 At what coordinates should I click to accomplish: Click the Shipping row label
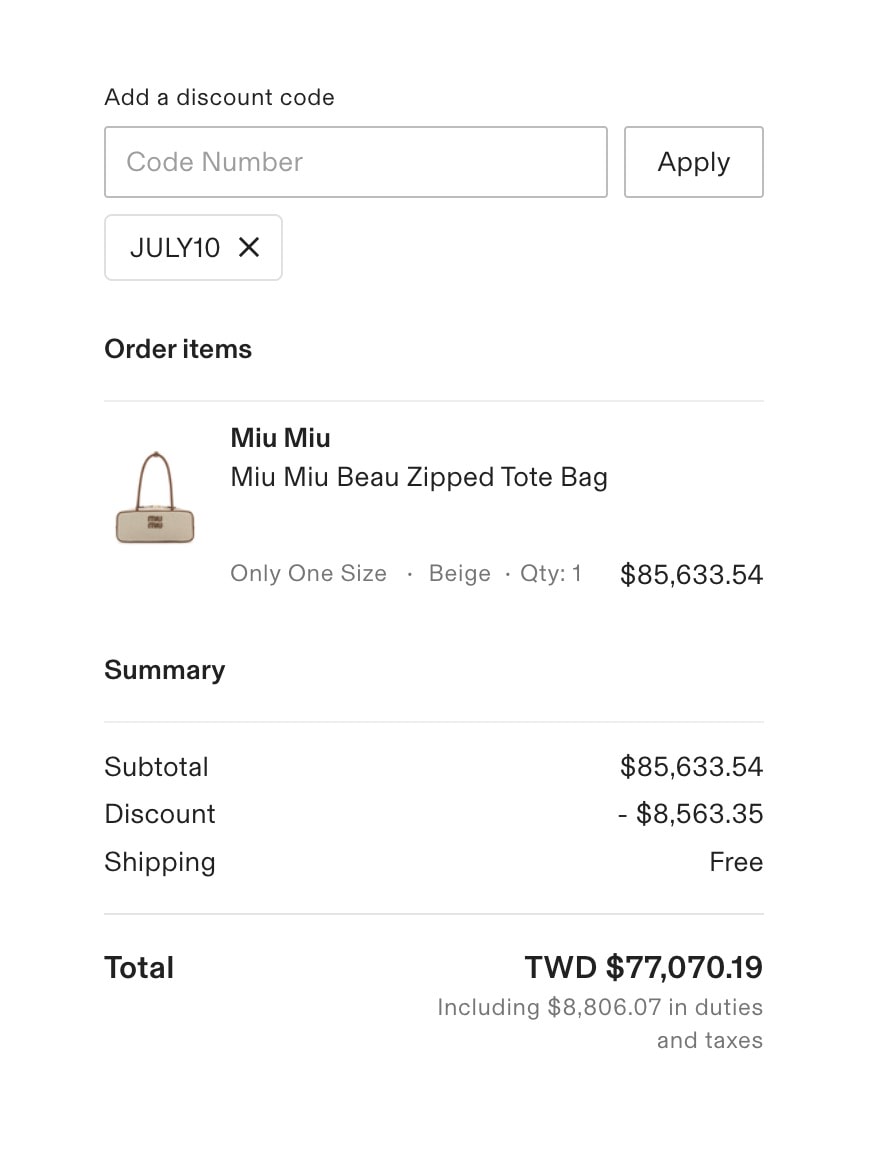(159, 862)
